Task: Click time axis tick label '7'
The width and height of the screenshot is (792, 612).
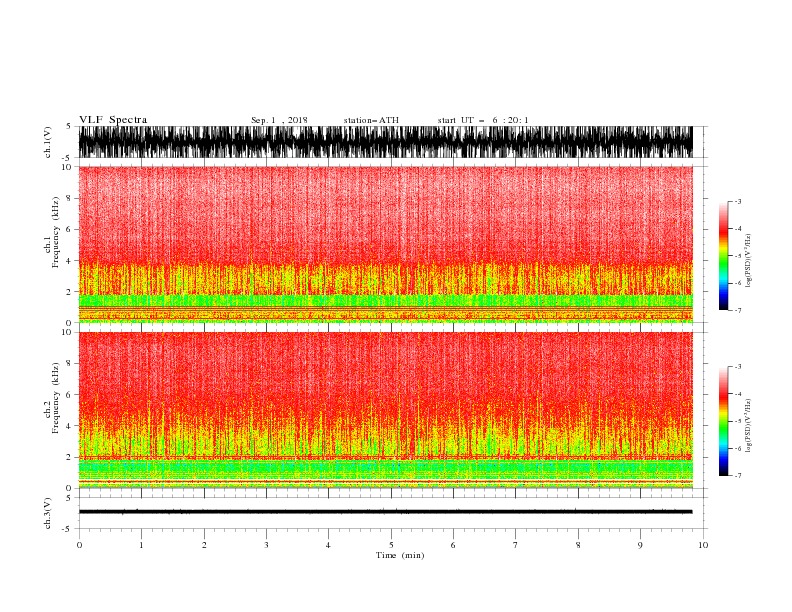Action: tap(516, 545)
